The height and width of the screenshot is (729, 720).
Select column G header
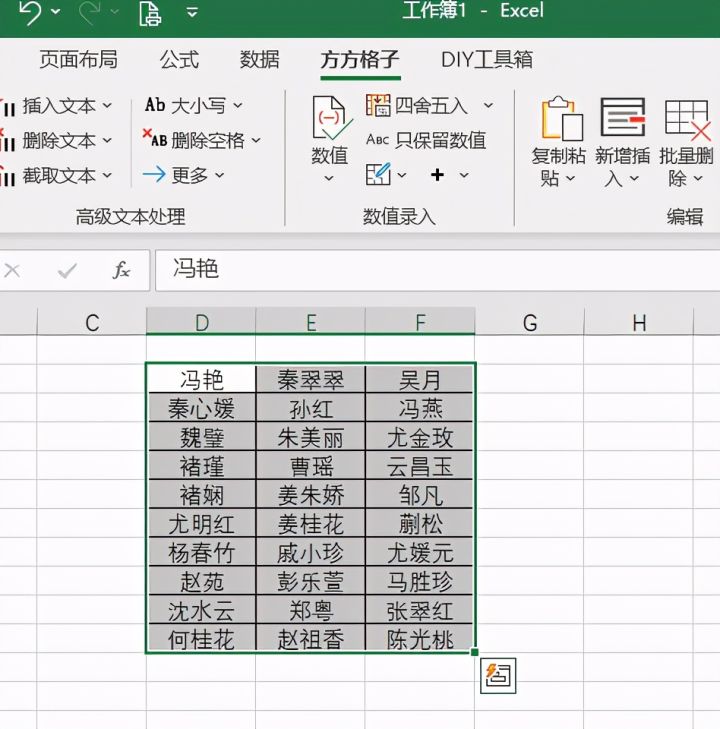point(529,322)
